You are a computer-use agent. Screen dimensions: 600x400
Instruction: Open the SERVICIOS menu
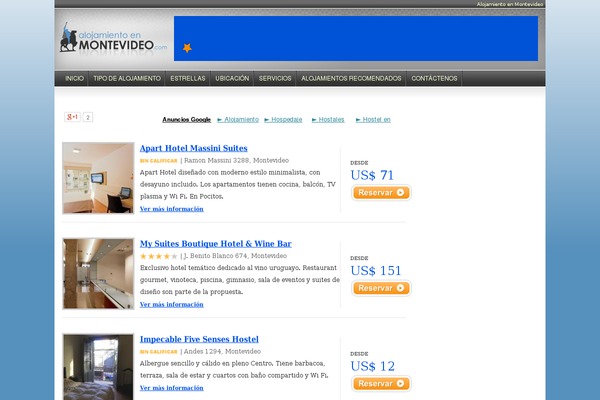pyautogui.click(x=275, y=78)
